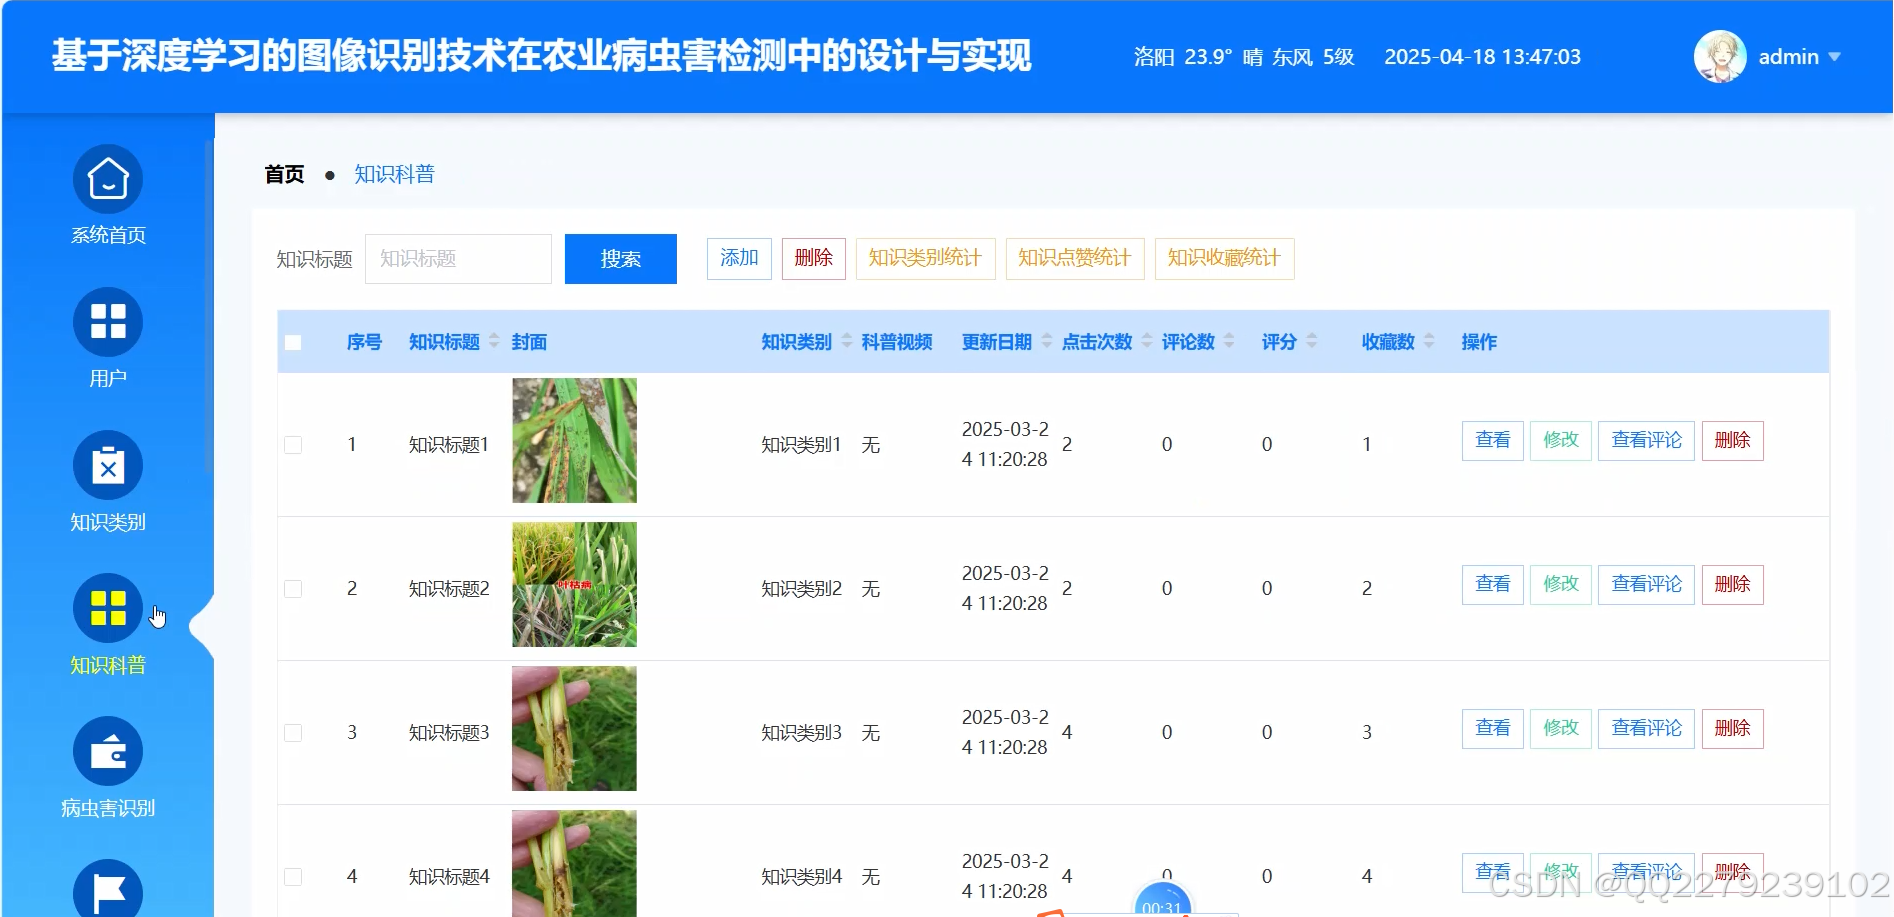Check the checkbox for row 知识标题1
Image resolution: width=1894 pixels, height=917 pixels.
pyautogui.click(x=293, y=445)
